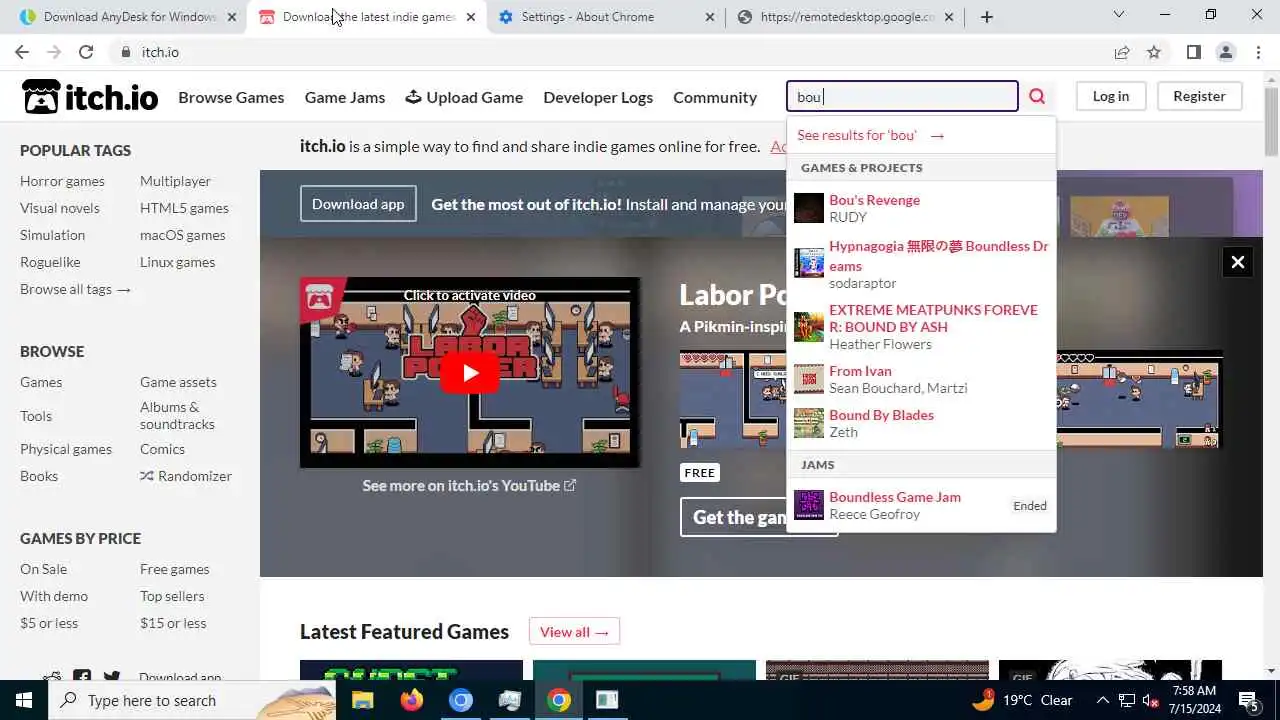Image resolution: width=1280 pixels, height=720 pixels.
Task: Bookmark this page with the star
Action: pos(1154,52)
